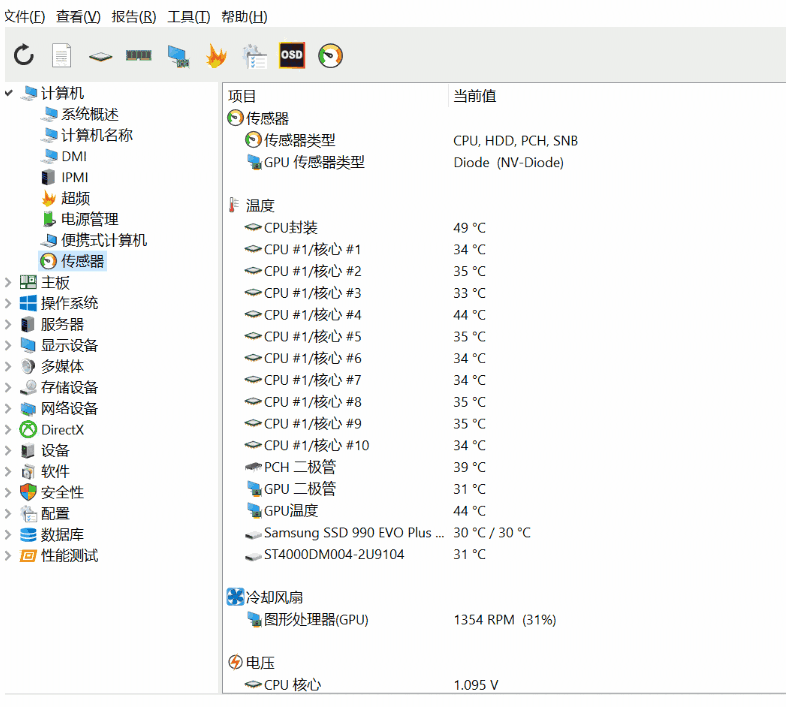Expand the 网络设备 tree node
This screenshot has width=786, height=707.
[x=9, y=409]
